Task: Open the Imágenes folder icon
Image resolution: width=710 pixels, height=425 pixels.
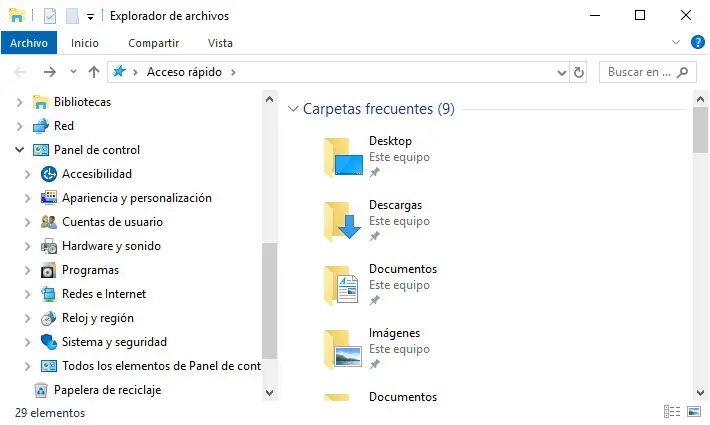Action: pyautogui.click(x=341, y=348)
